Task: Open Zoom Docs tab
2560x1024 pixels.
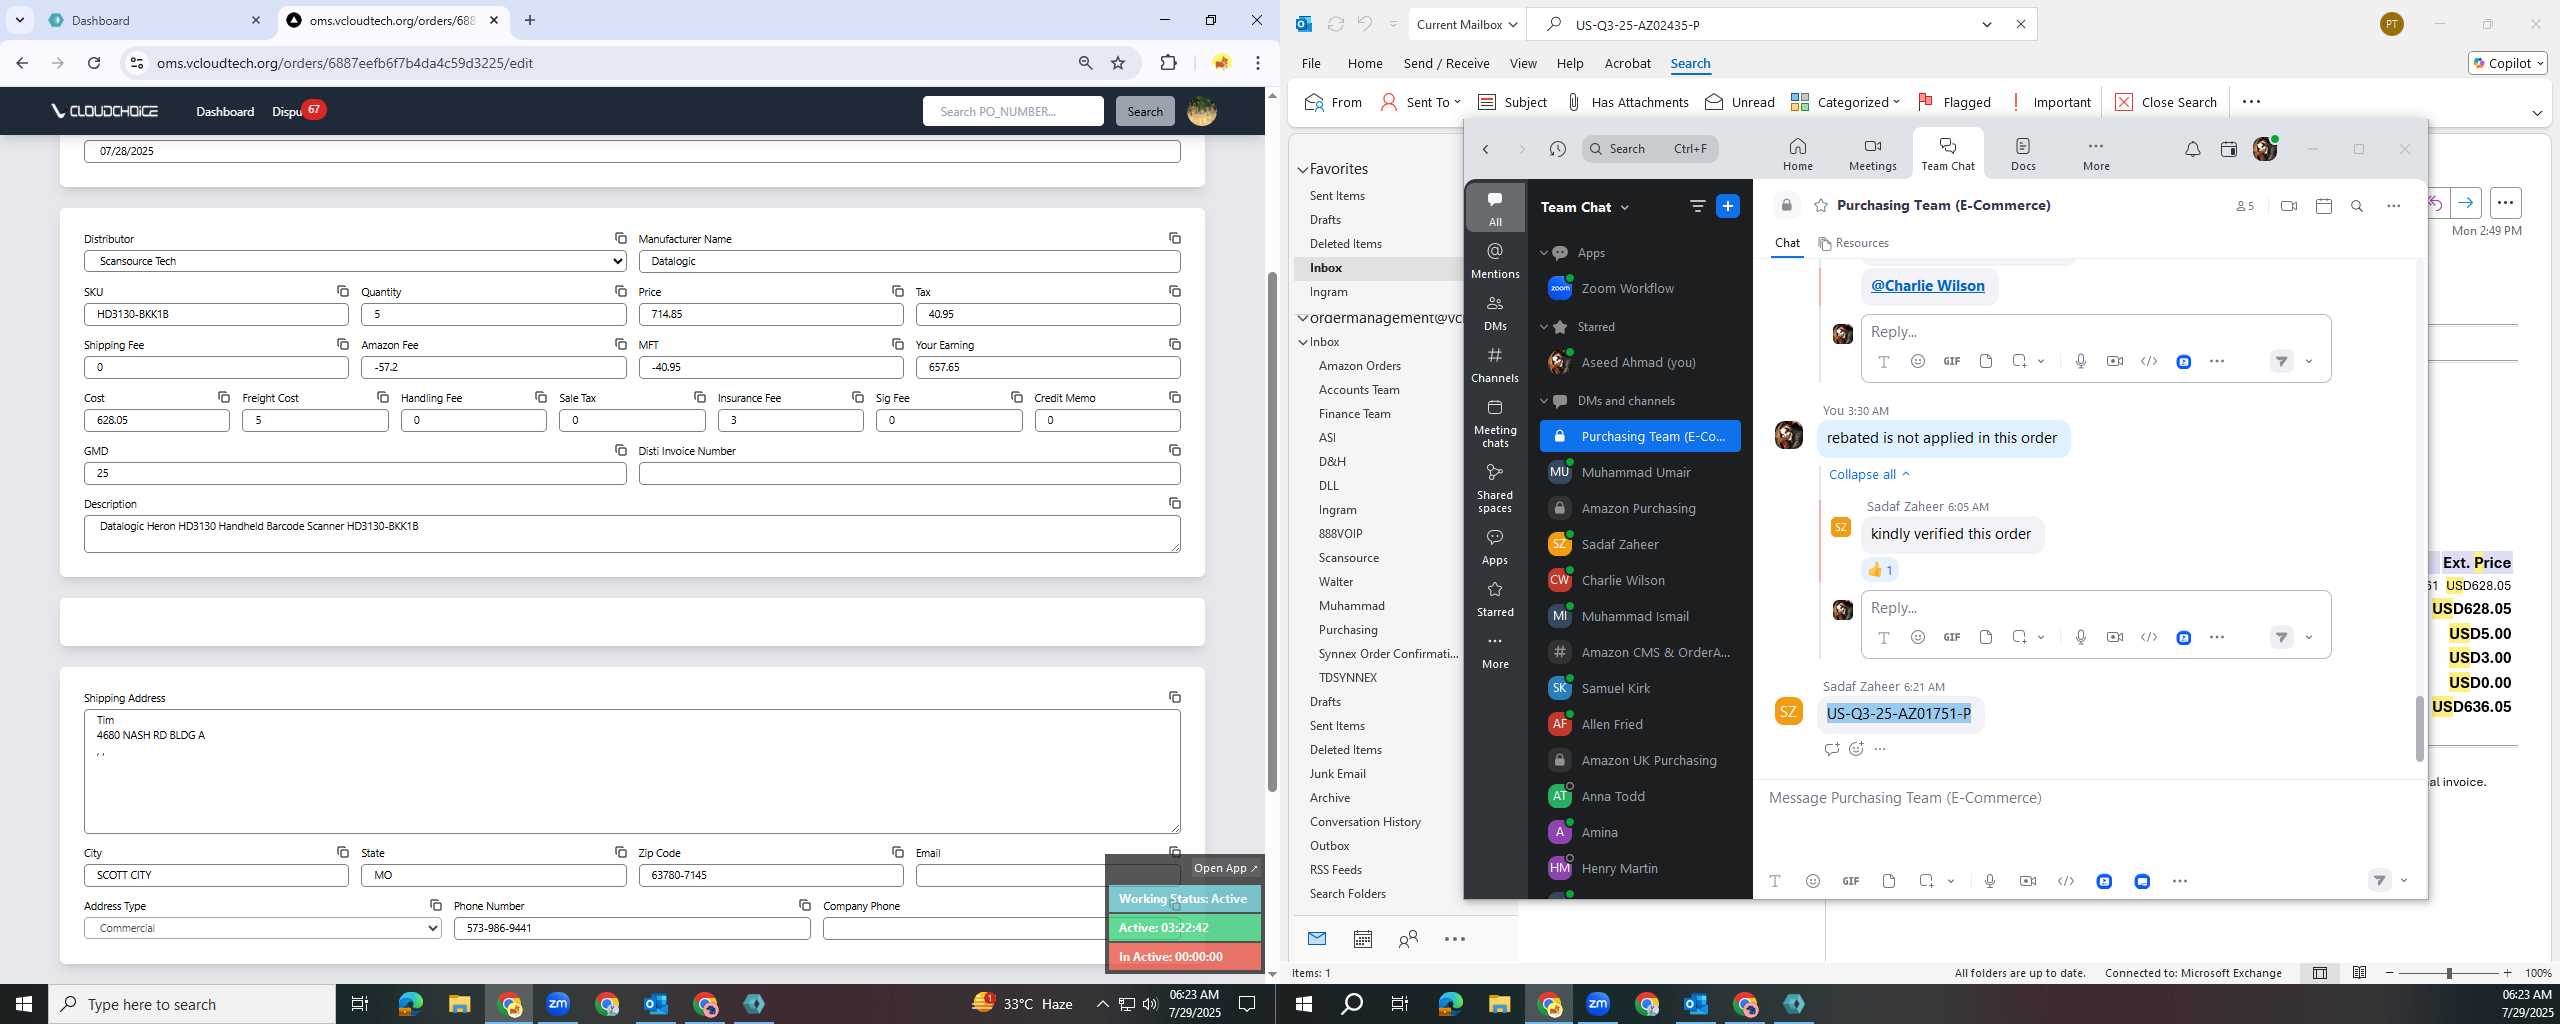Action: [x=2023, y=154]
